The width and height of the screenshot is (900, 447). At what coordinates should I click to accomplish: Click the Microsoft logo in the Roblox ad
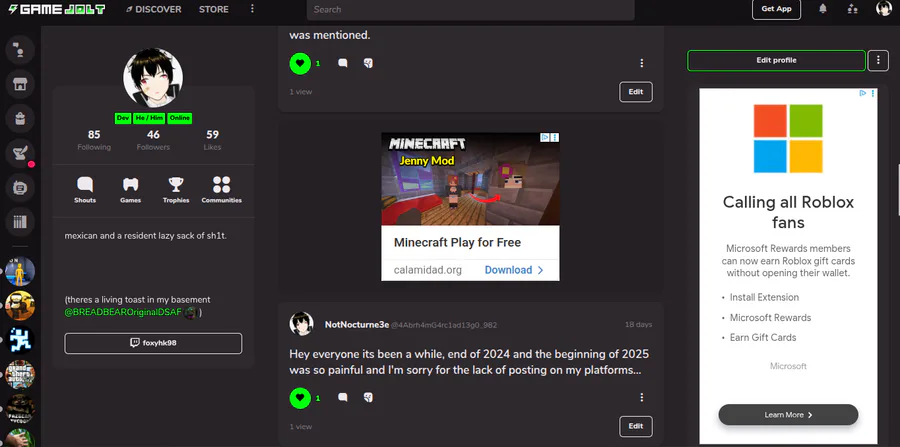(788, 138)
